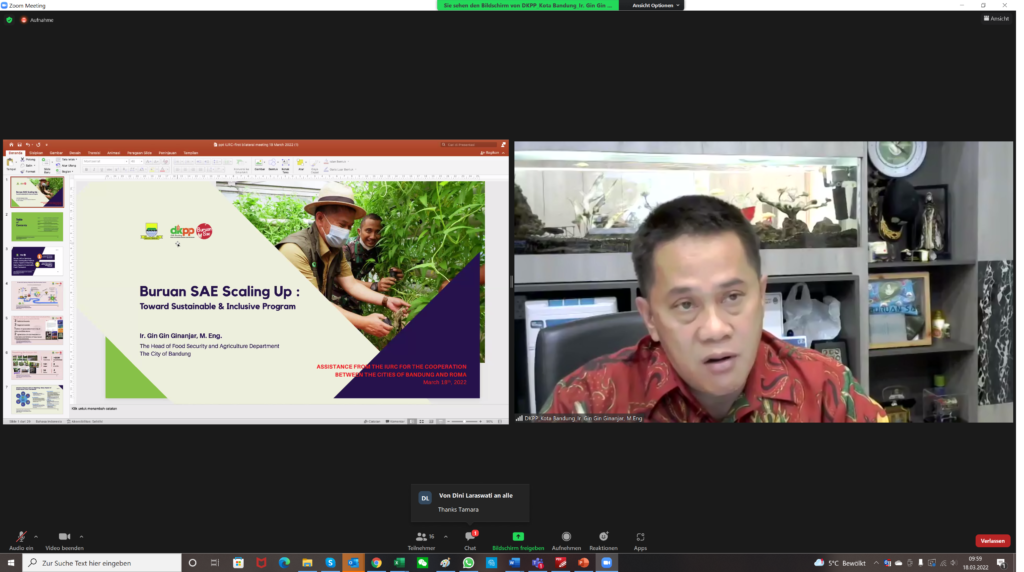Click the Zoom icon in the taskbar
This screenshot has width=1024, height=572.
606,563
